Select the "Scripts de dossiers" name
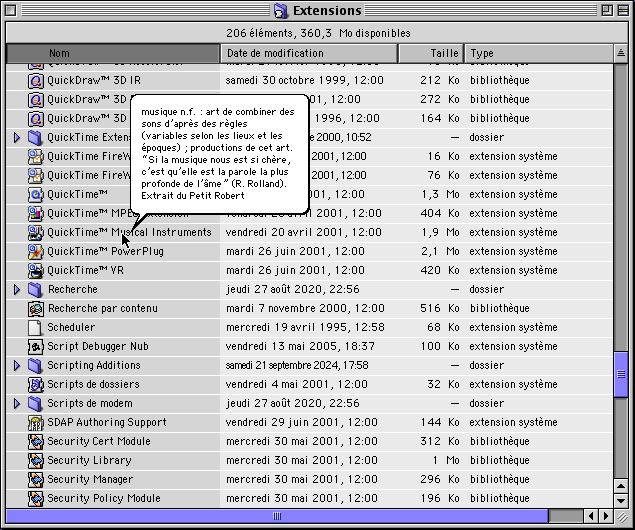The height and width of the screenshot is (530, 635). [94, 384]
